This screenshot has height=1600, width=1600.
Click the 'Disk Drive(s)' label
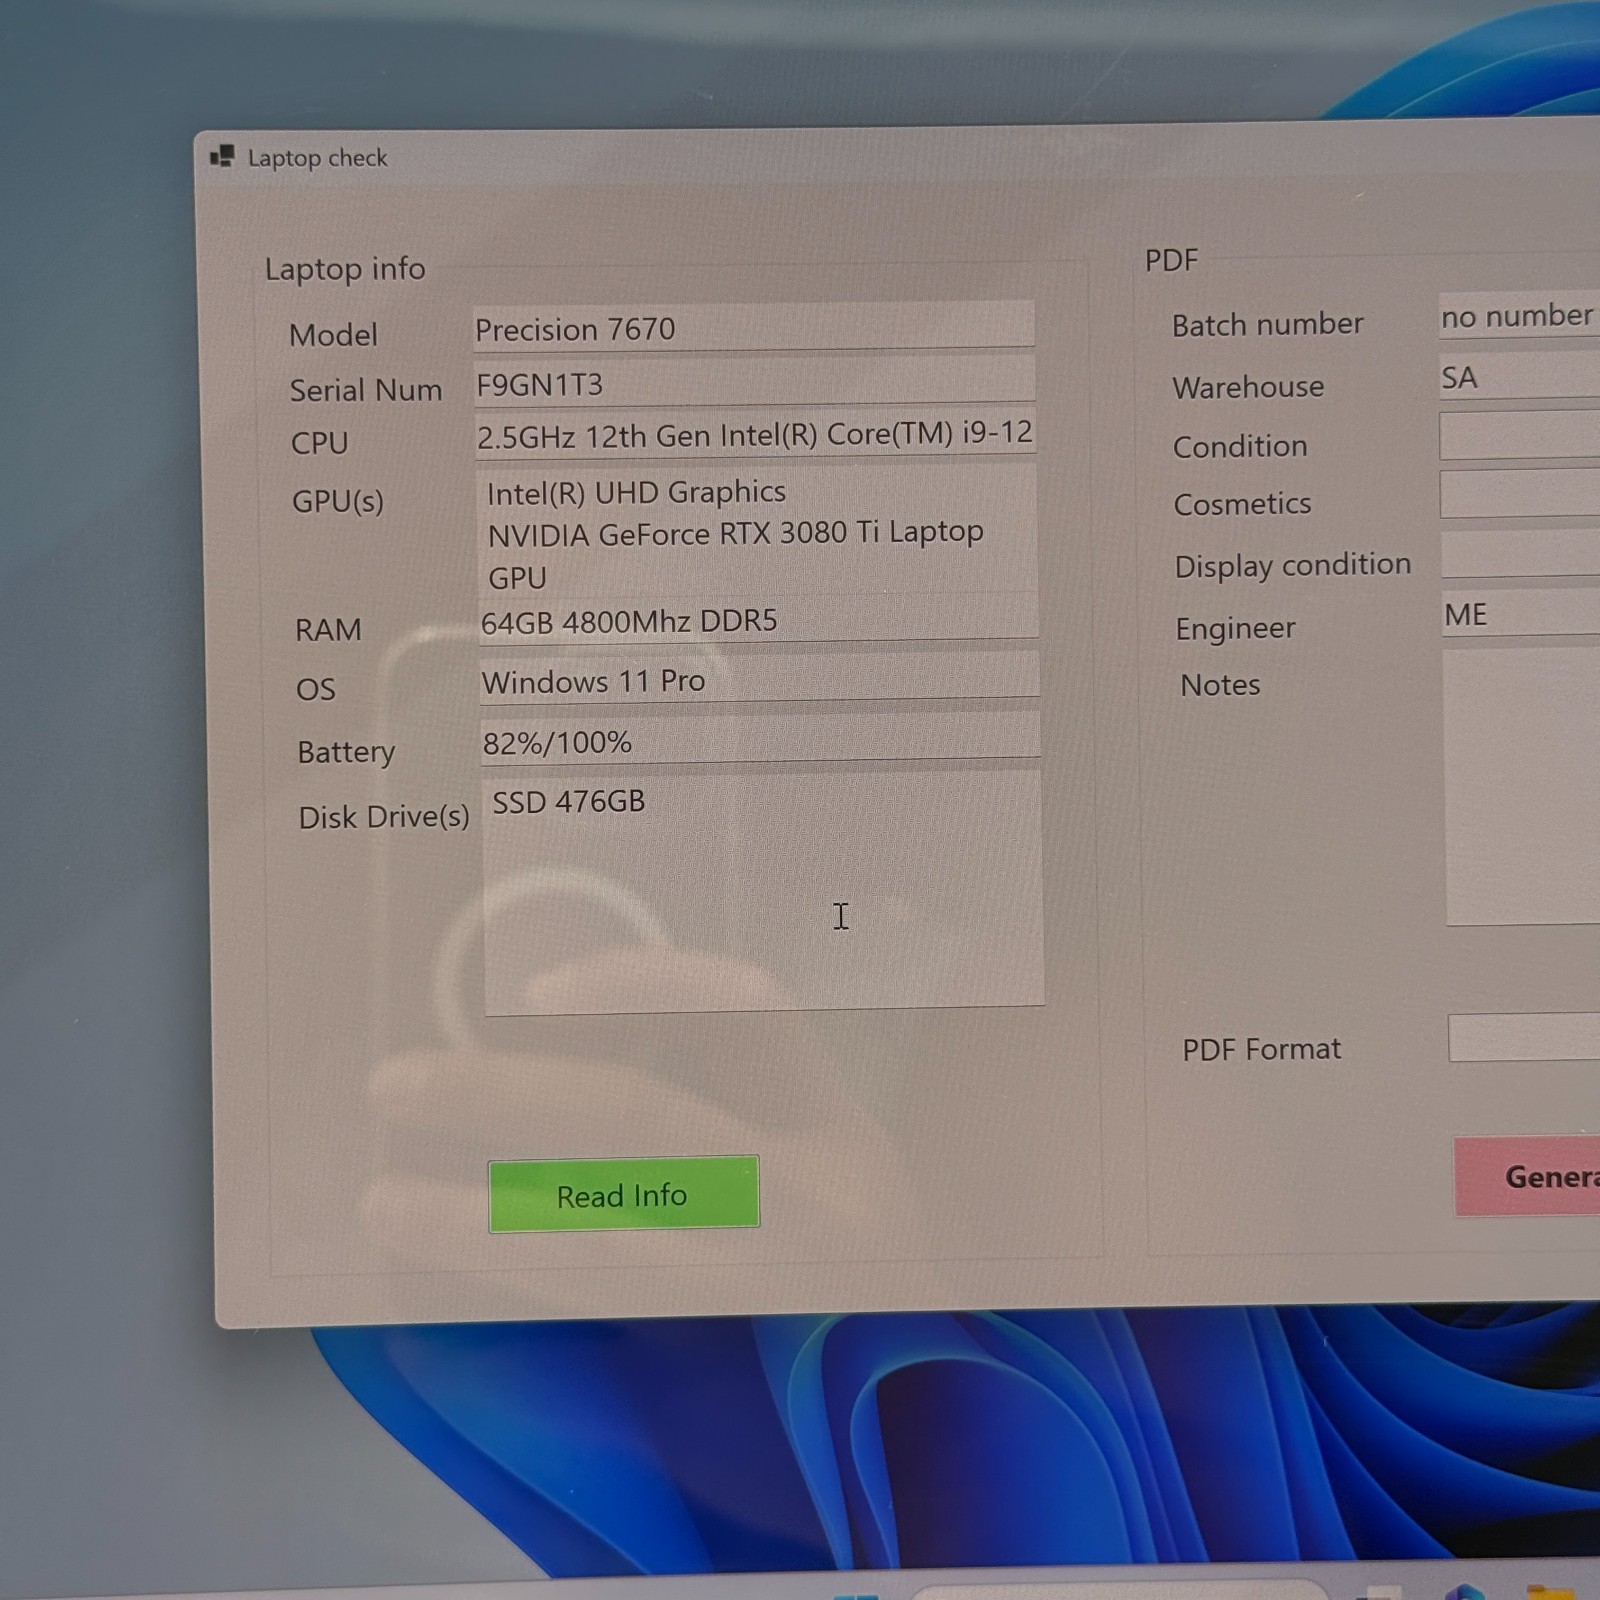[x=384, y=817]
